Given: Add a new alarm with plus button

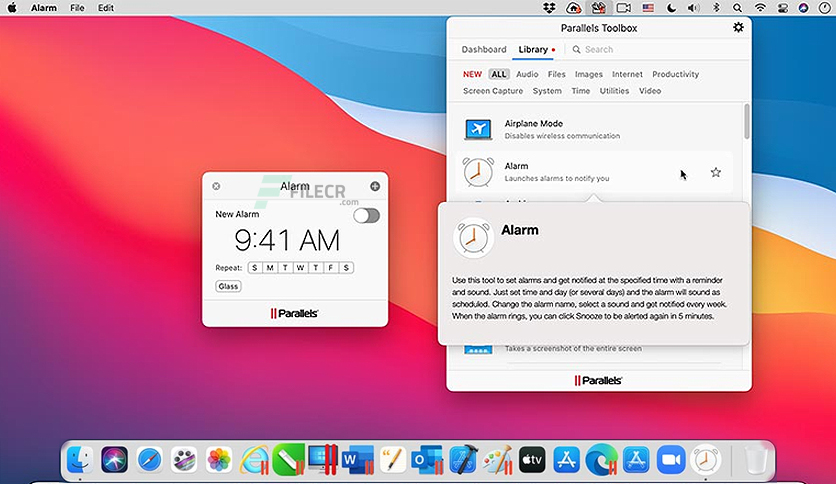Looking at the screenshot, I should (x=375, y=186).
